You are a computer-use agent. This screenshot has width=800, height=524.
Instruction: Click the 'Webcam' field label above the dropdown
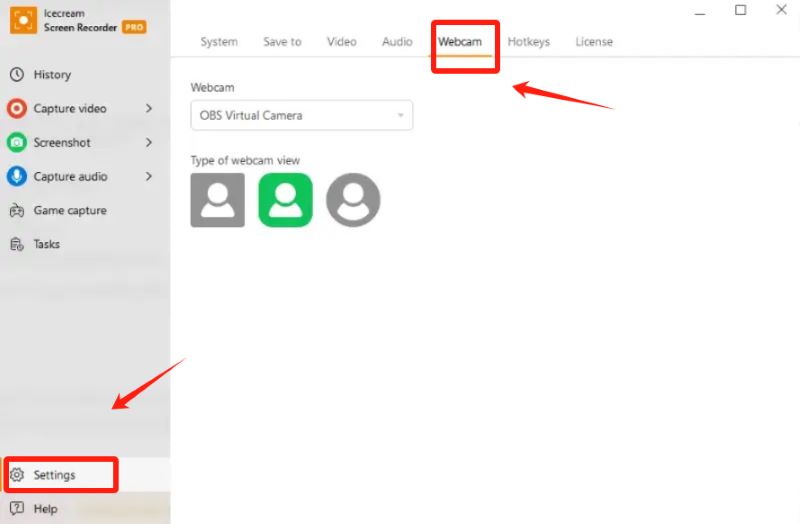(x=212, y=87)
